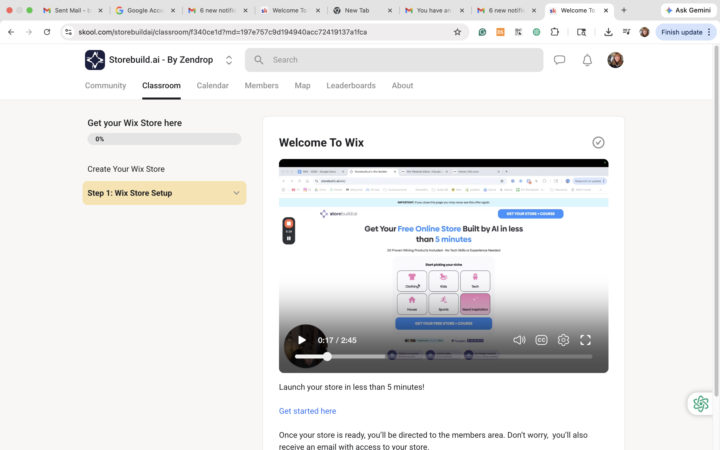Click the Welcome To Wix lesson title
This screenshot has height=450, width=720.
(321, 142)
